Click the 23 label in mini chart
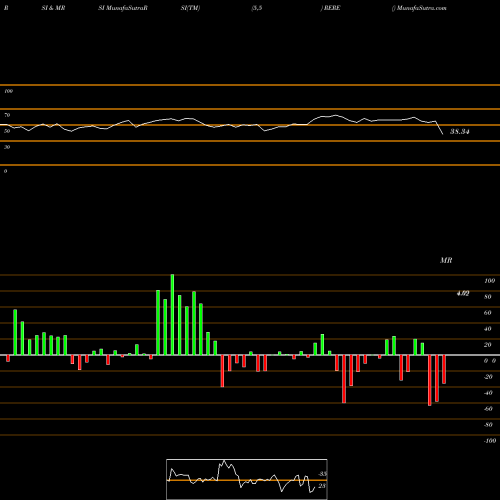The width and height of the screenshot is (500, 500). point(322,486)
